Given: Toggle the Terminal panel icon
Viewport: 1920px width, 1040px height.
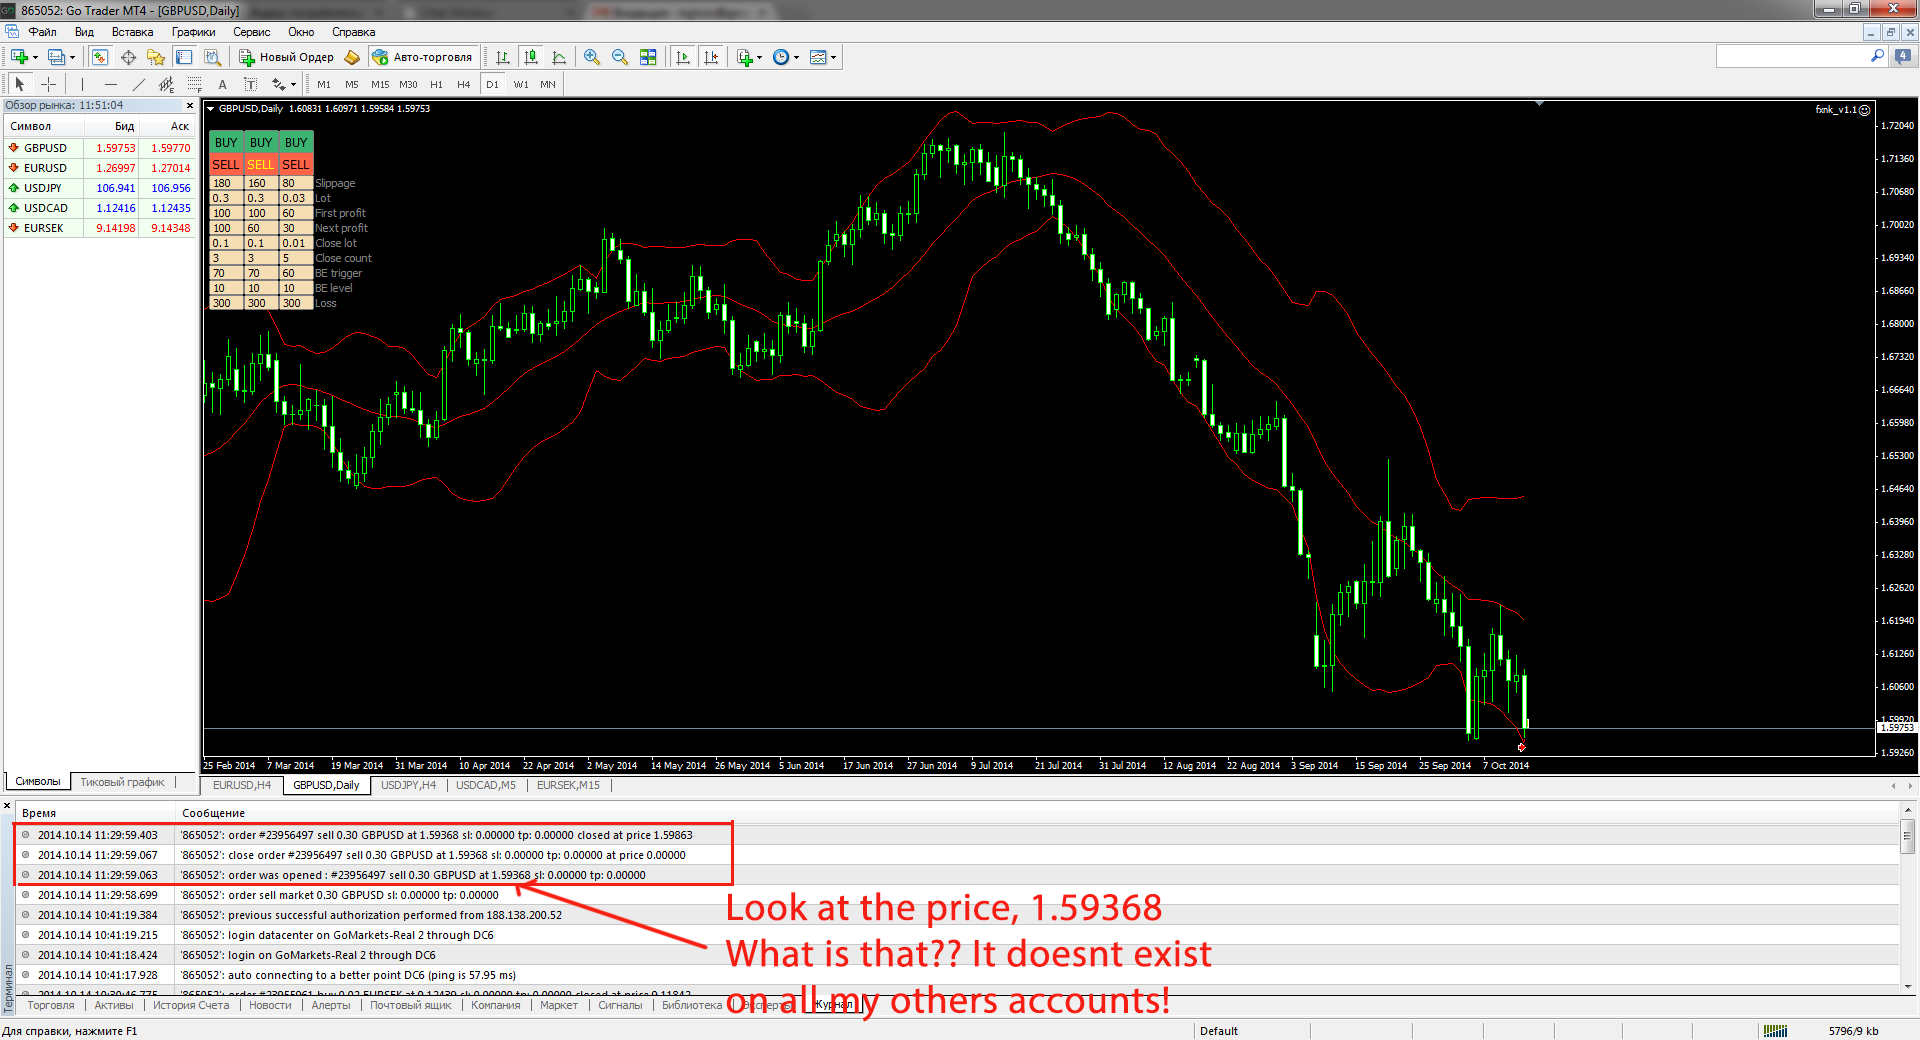Looking at the screenshot, I should [184, 57].
